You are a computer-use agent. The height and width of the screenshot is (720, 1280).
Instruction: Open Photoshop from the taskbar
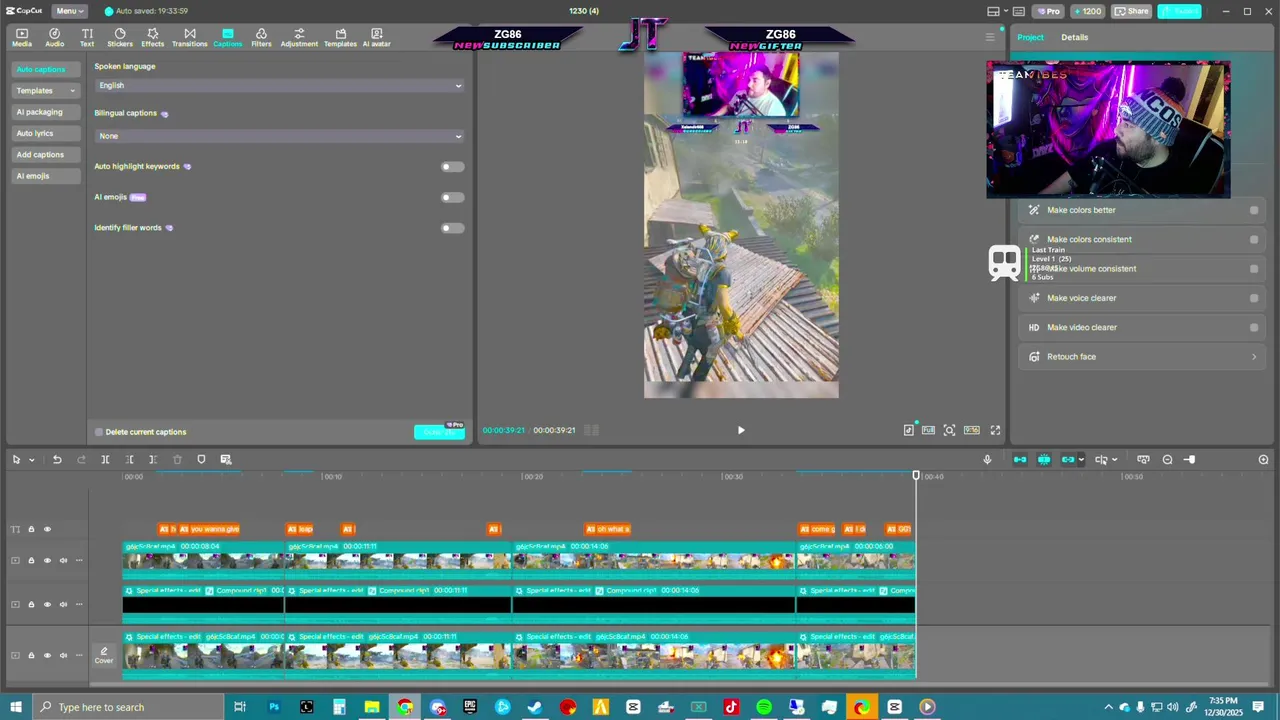[274, 707]
